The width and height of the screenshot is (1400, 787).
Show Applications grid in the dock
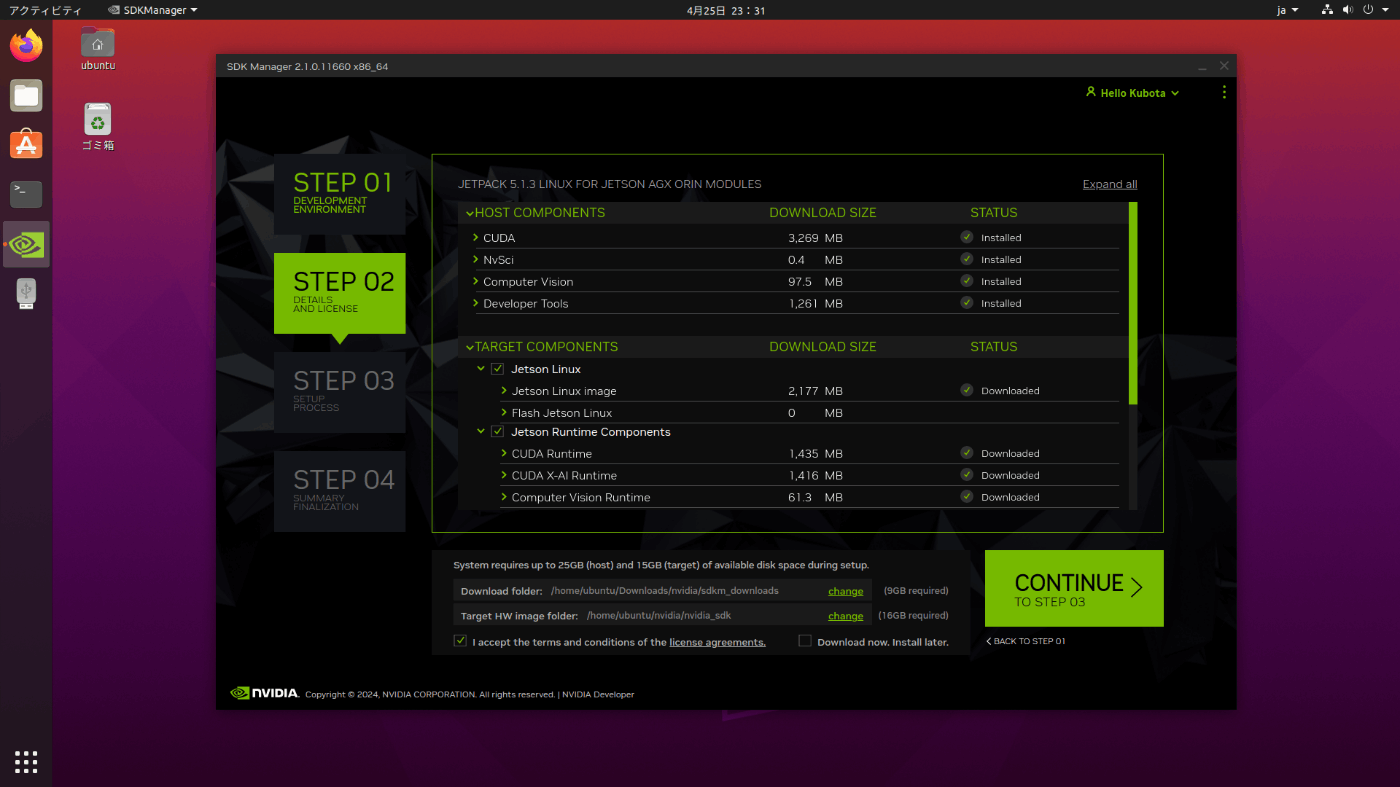(x=26, y=762)
